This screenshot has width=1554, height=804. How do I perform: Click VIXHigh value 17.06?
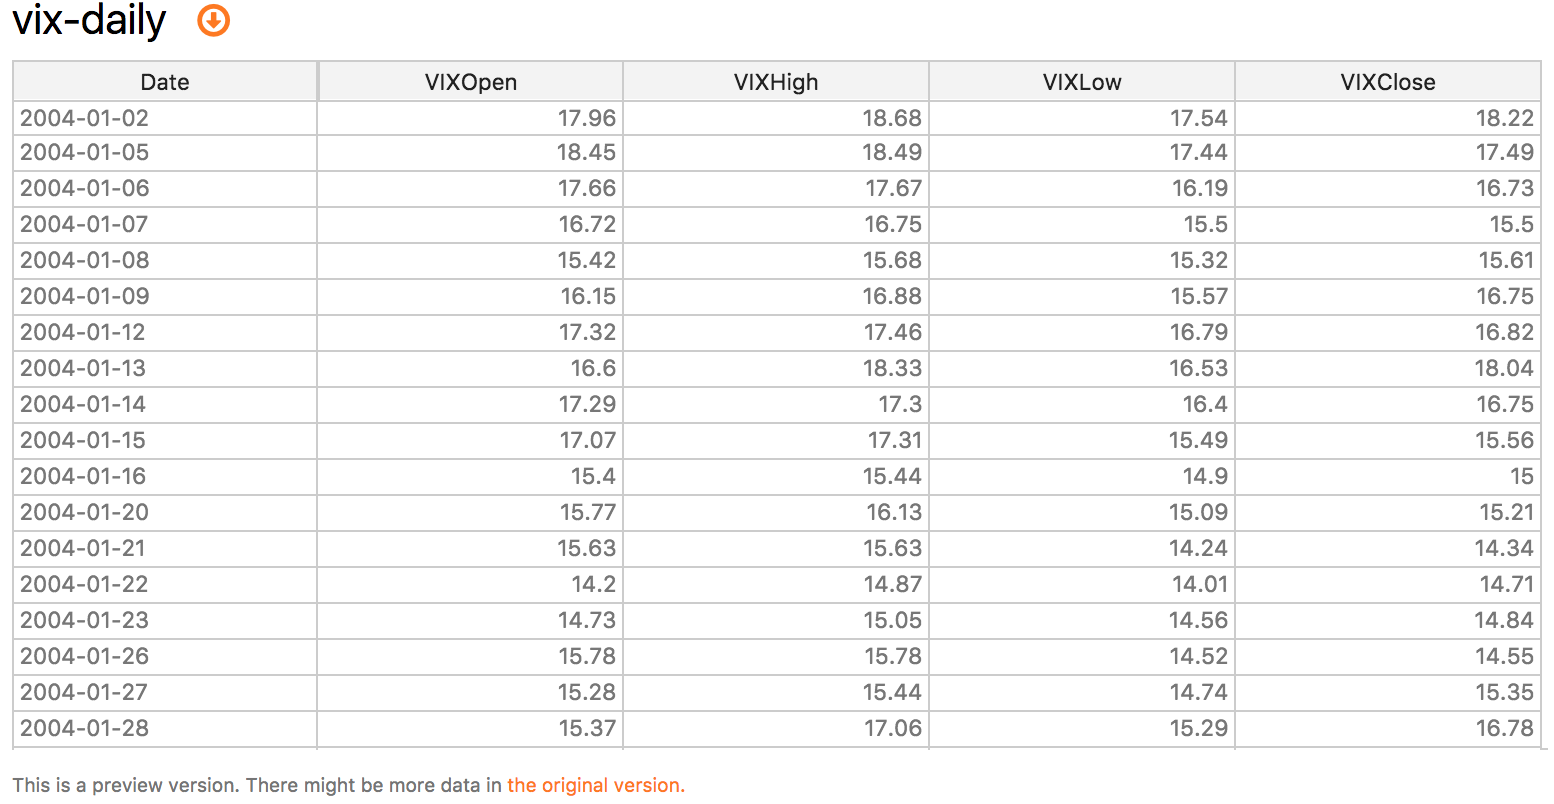[892, 728]
